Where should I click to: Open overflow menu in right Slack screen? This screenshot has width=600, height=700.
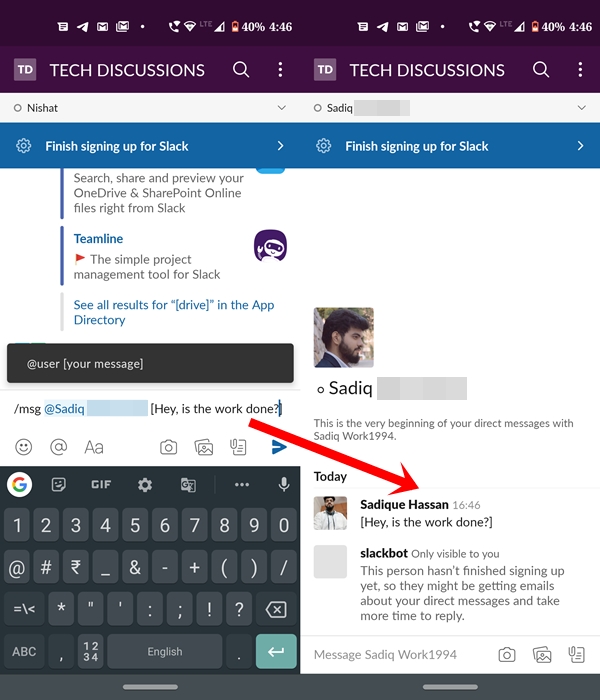tap(580, 70)
